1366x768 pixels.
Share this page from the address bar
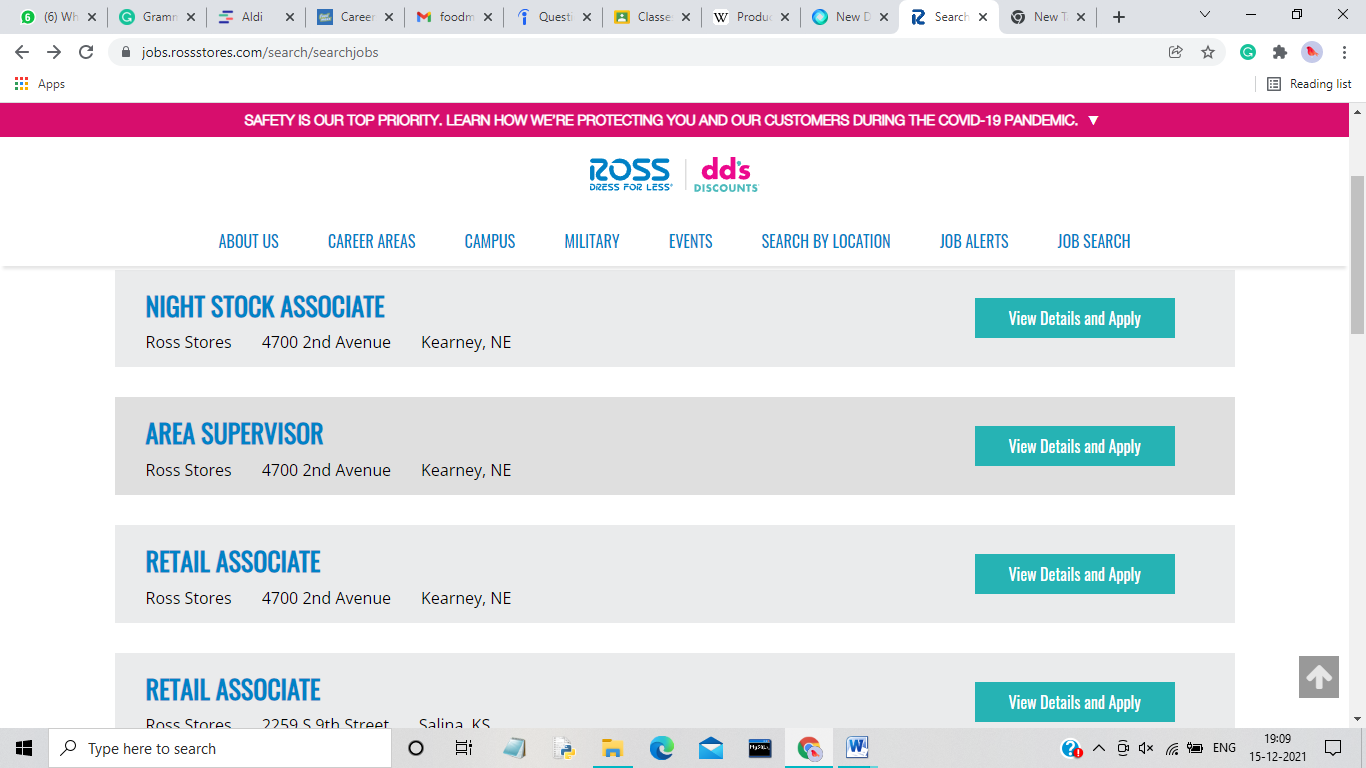(1176, 52)
